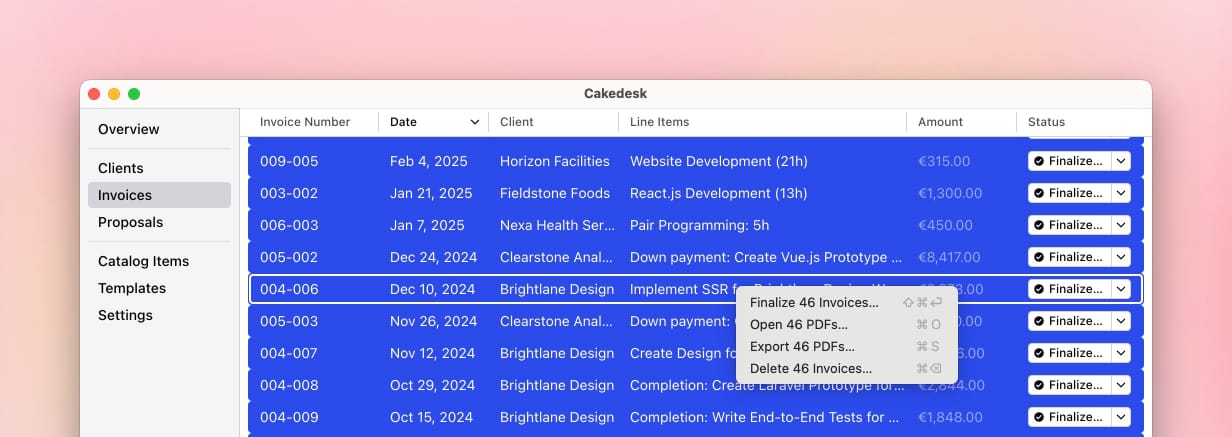Choose Finalize 46 Invoices from context menu
The height and width of the screenshot is (437, 1232).
click(847, 302)
